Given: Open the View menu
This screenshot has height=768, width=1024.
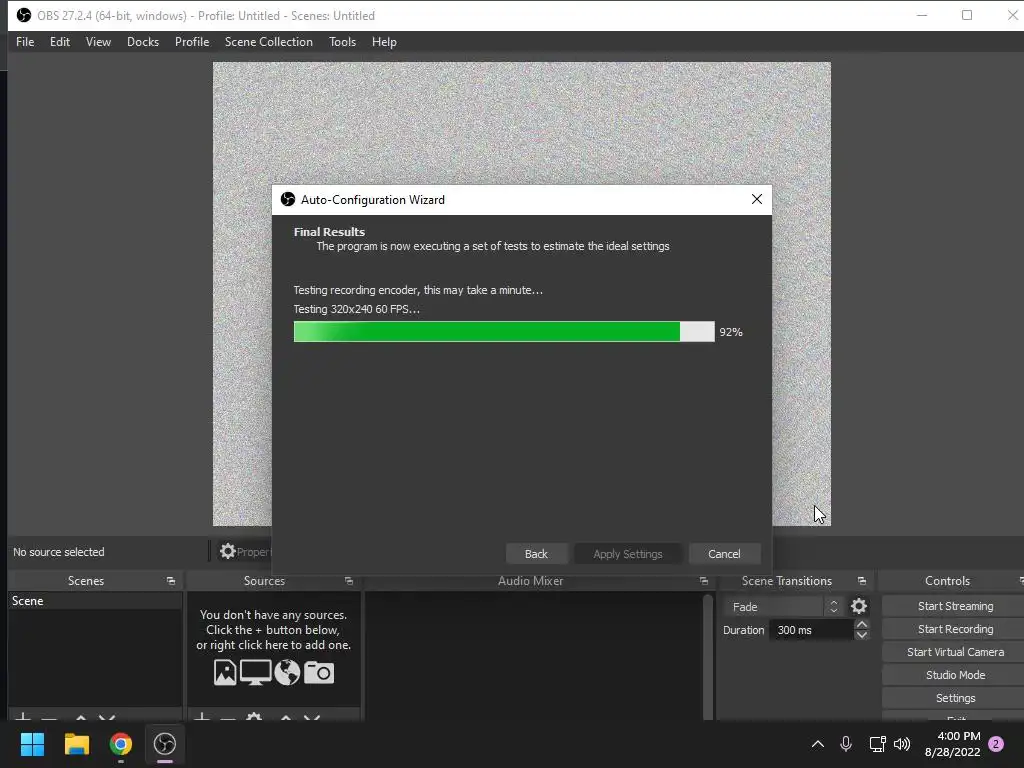Looking at the screenshot, I should coord(98,42).
